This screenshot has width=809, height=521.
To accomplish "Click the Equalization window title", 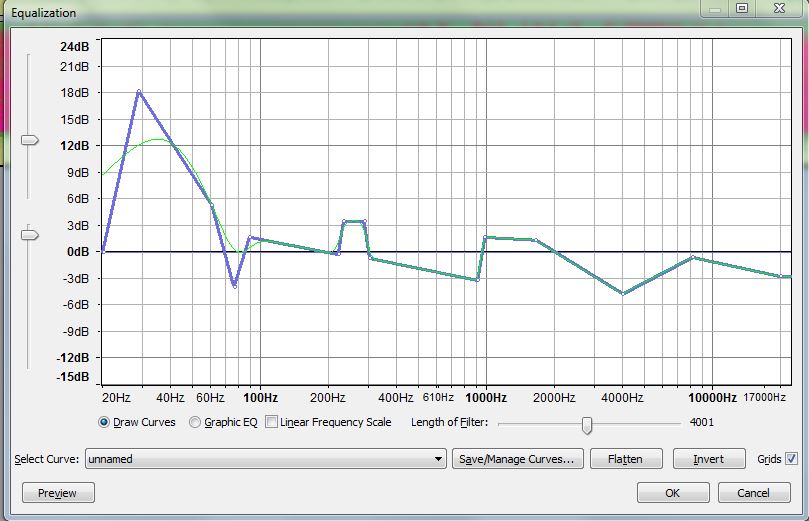I will tap(43, 13).
